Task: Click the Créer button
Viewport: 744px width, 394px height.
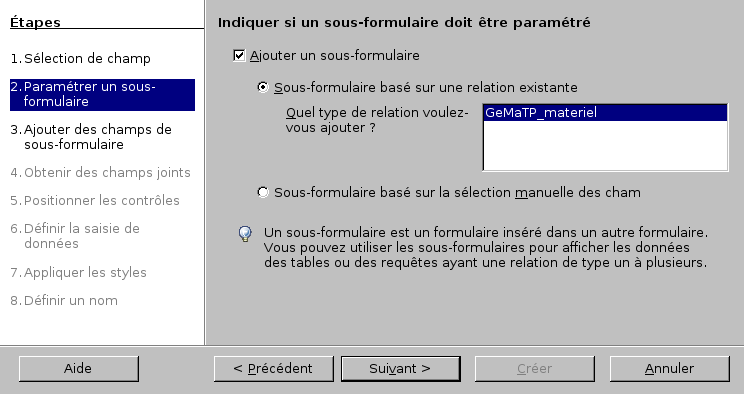Action: point(535,368)
